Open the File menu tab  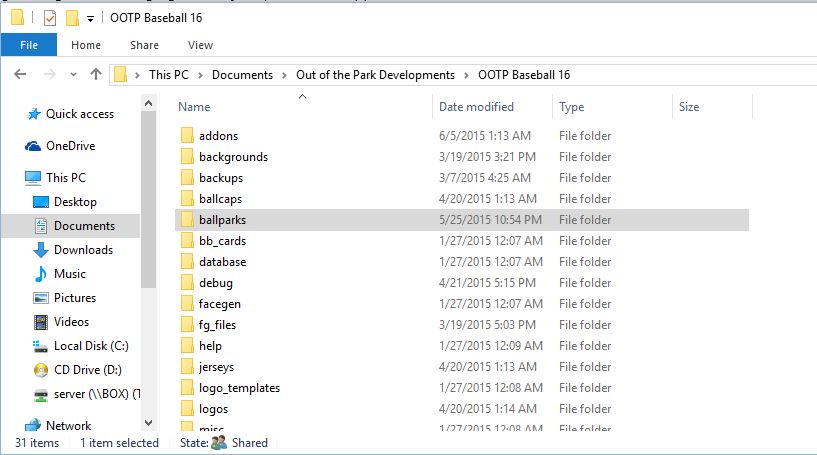(29, 45)
